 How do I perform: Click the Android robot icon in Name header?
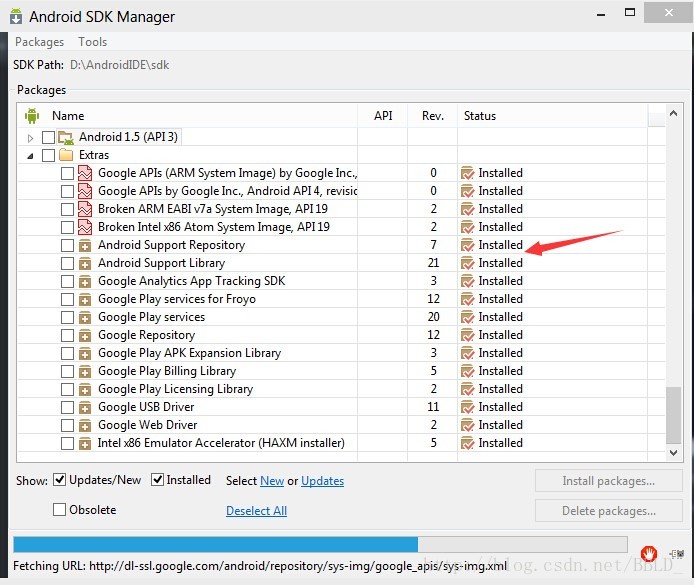[x=32, y=115]
